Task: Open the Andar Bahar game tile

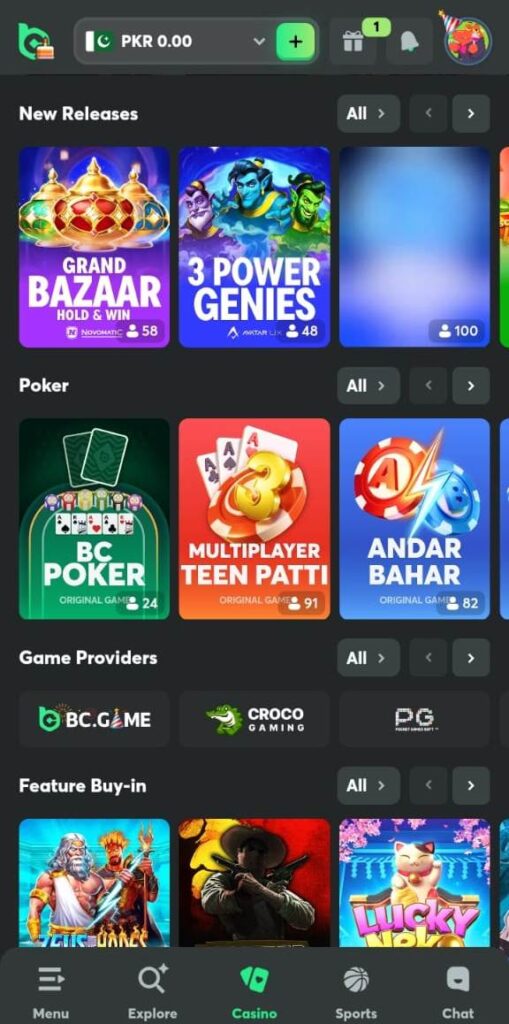Action: pyautogui.click(x=414, y=519)
